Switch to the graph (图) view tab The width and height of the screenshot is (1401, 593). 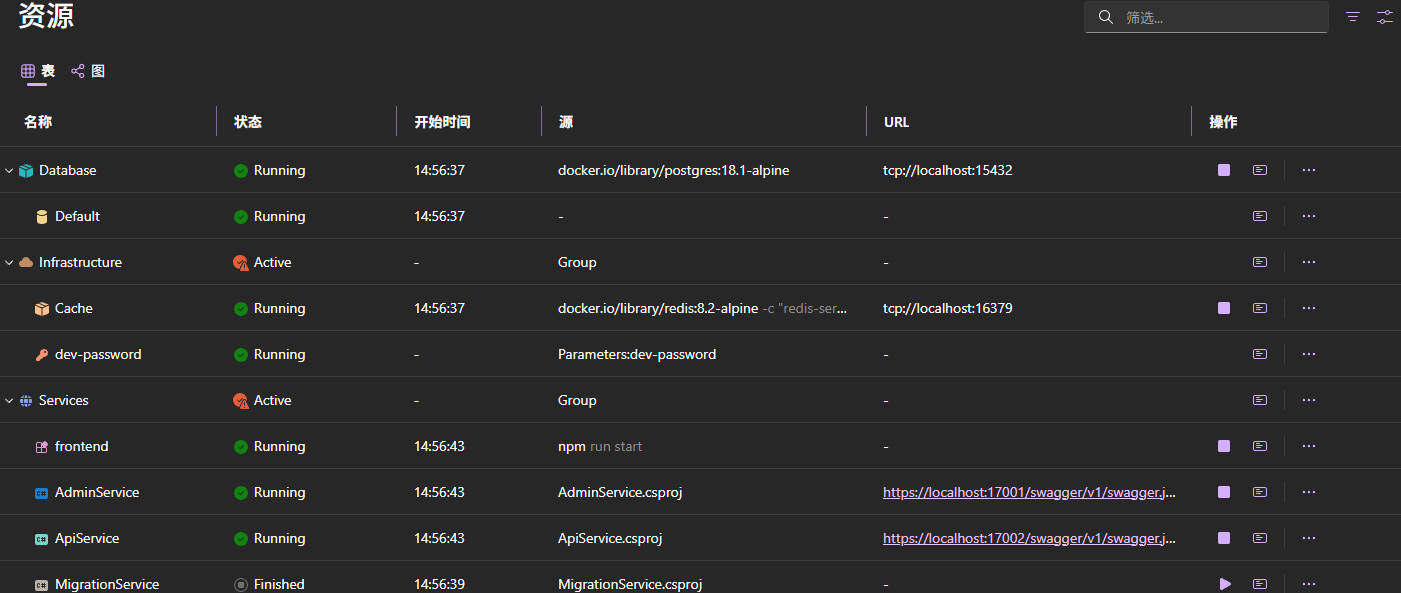(88, 71)
